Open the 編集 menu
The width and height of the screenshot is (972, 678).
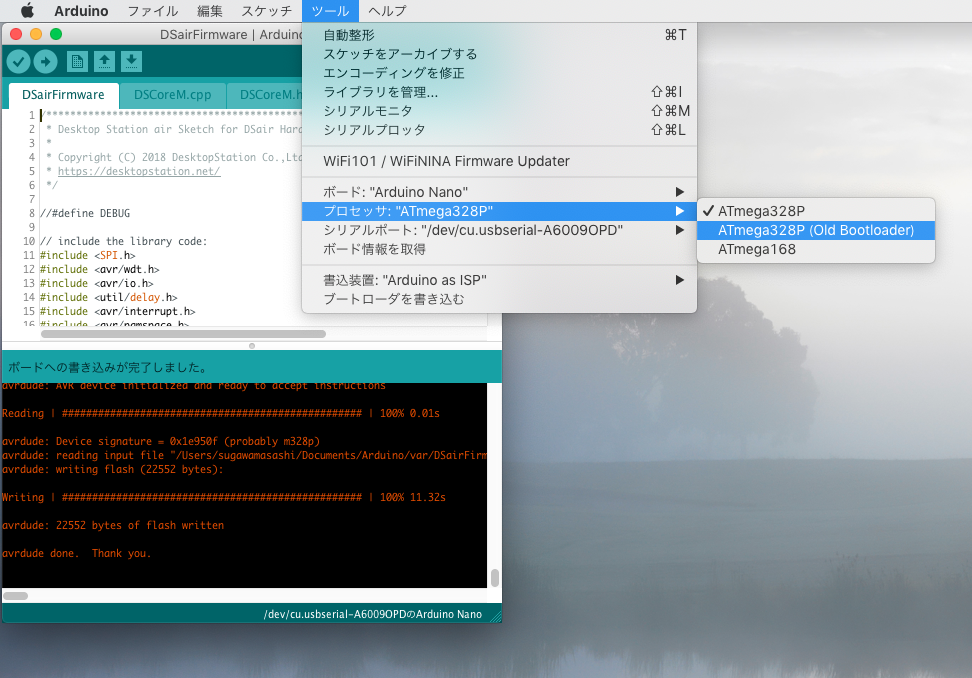pos(210,11)
